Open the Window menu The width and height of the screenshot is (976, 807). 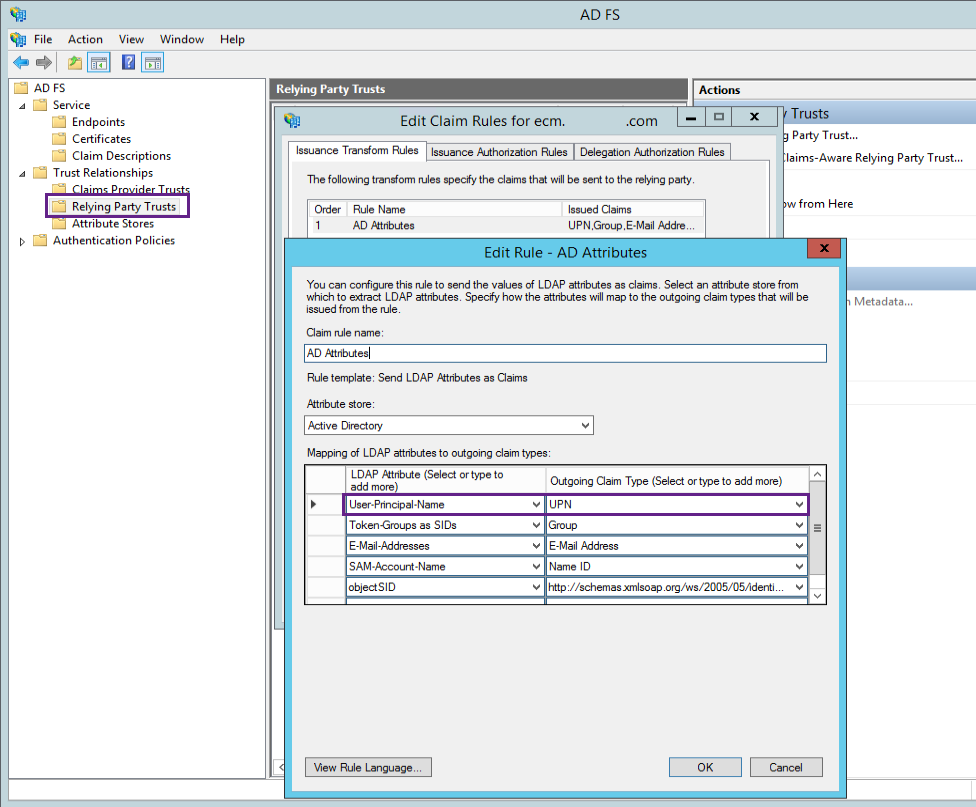182,39
